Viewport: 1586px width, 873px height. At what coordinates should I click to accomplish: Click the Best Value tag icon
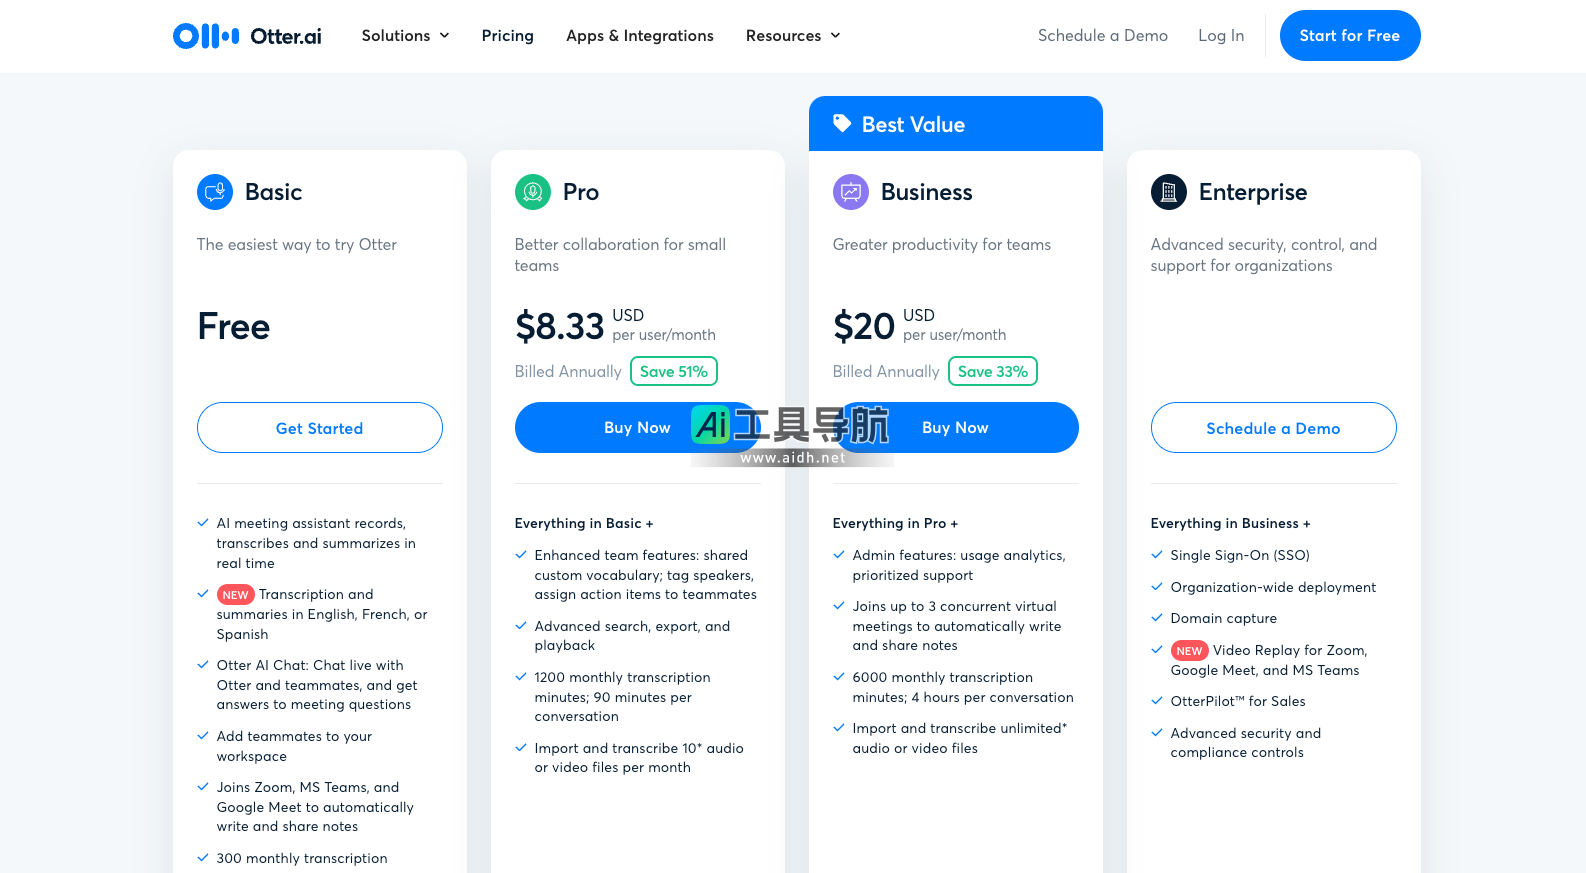coord(842,123)
